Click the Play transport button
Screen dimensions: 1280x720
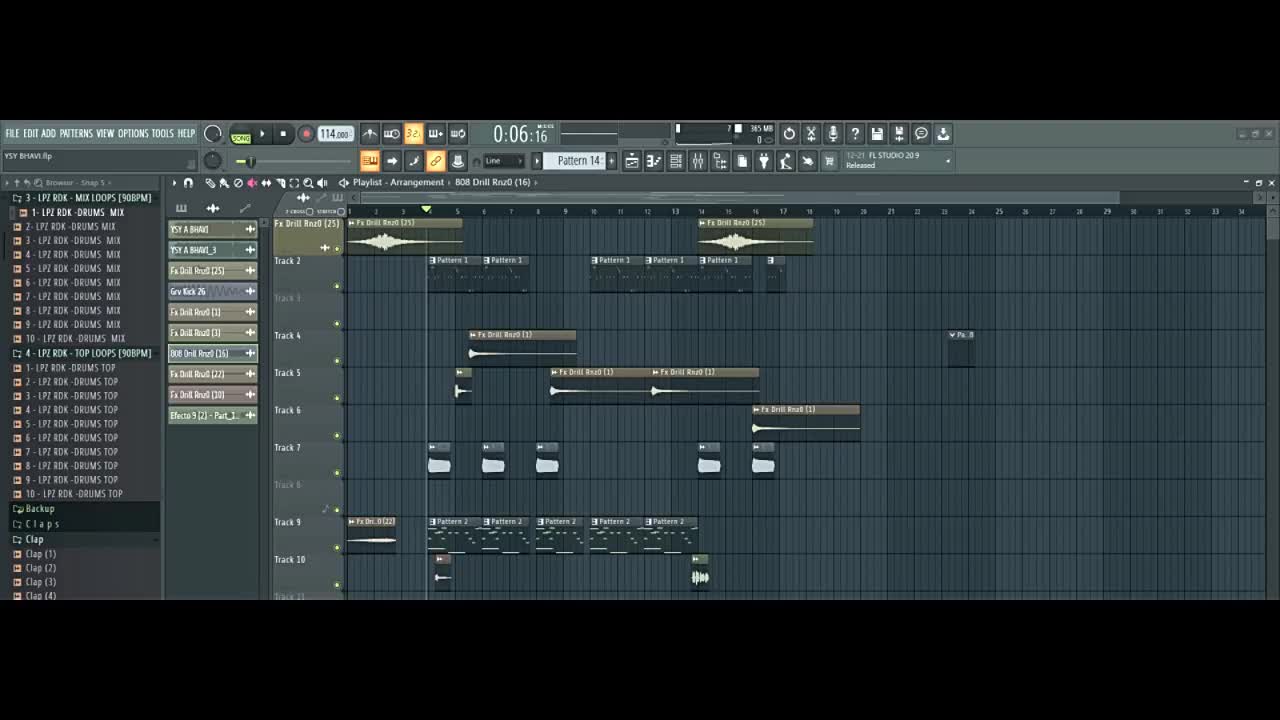(262, 133)
